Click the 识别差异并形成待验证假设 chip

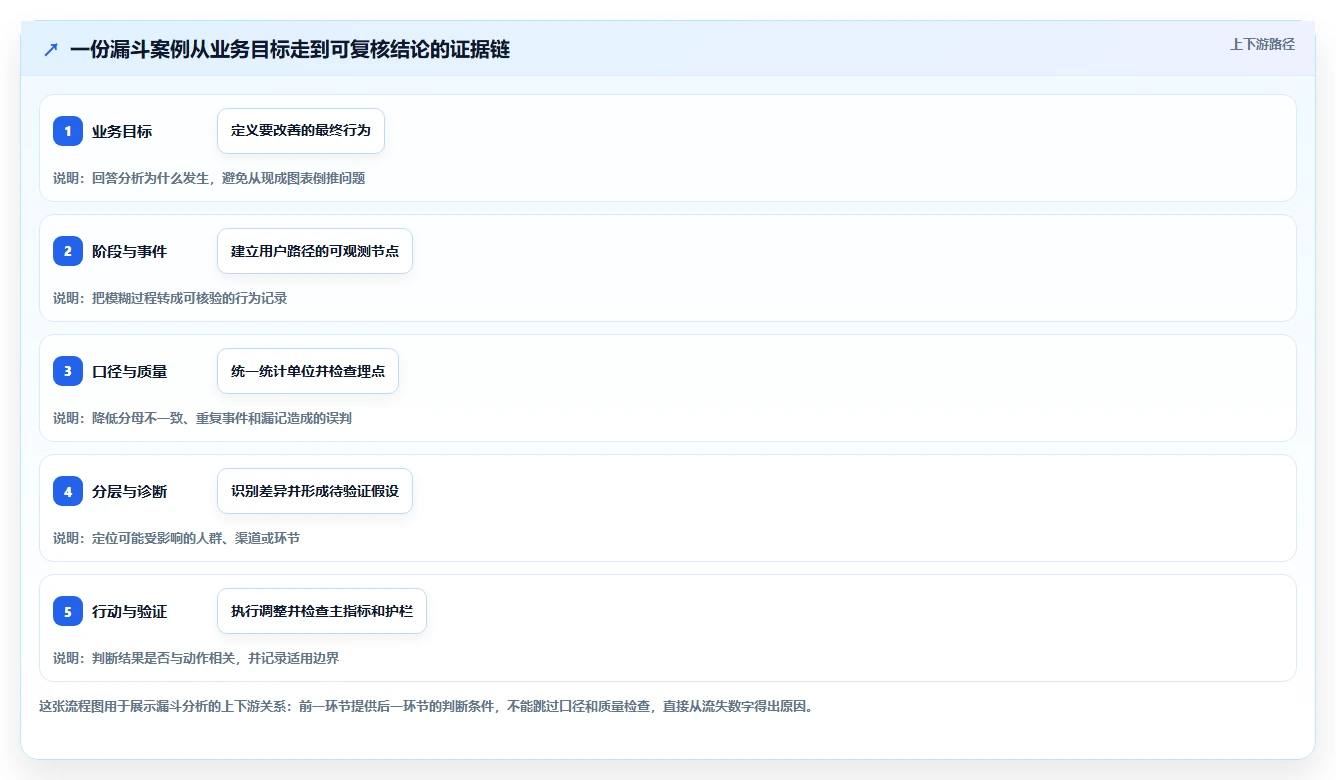tap(315, 491)
